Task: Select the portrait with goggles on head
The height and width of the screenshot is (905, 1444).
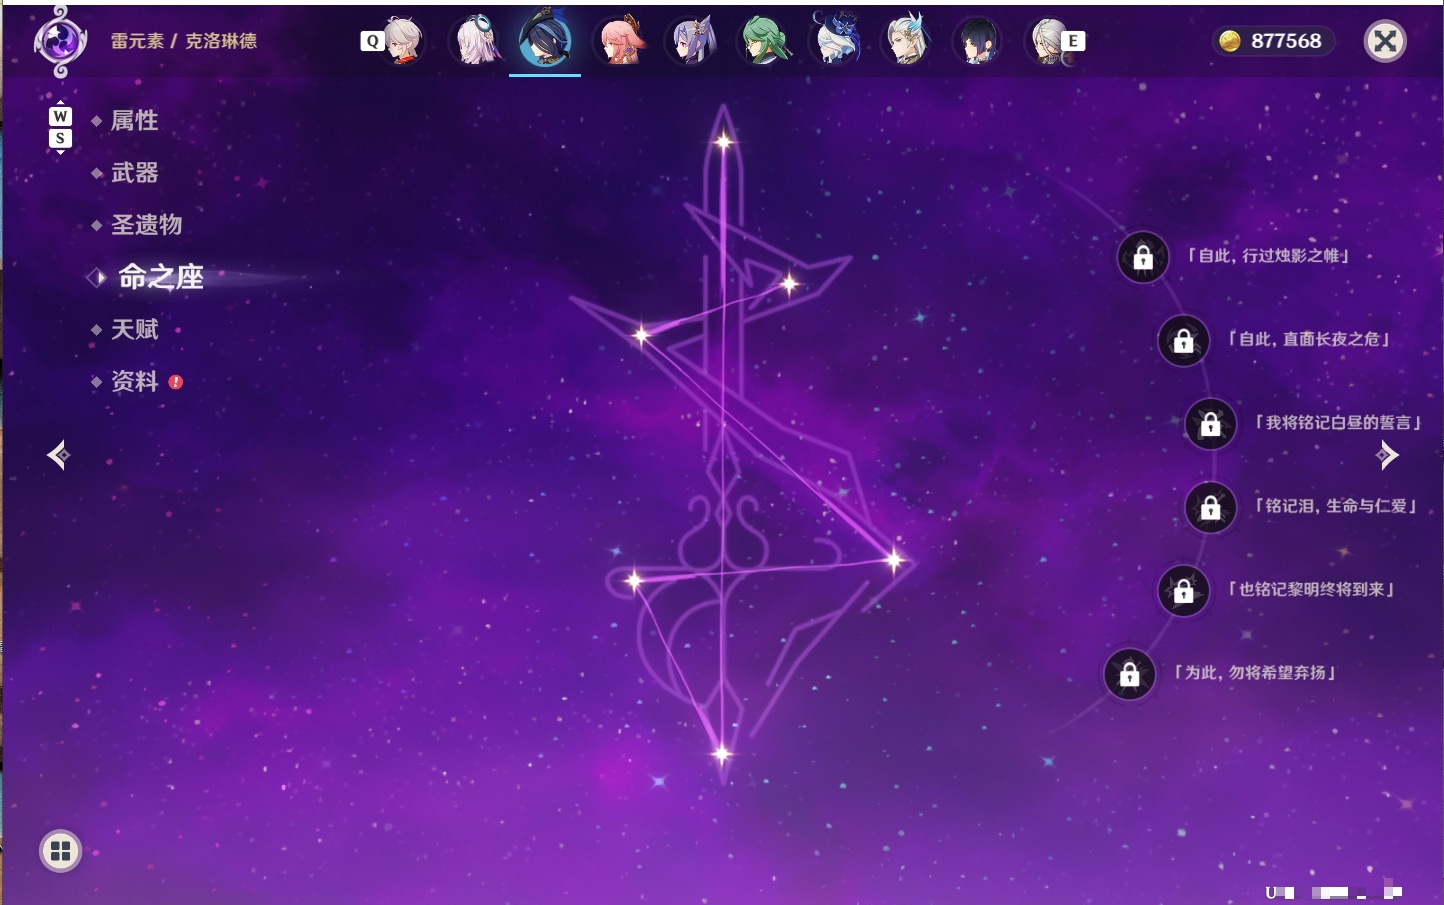Action: pyautogui.click(x=475, y=41)
